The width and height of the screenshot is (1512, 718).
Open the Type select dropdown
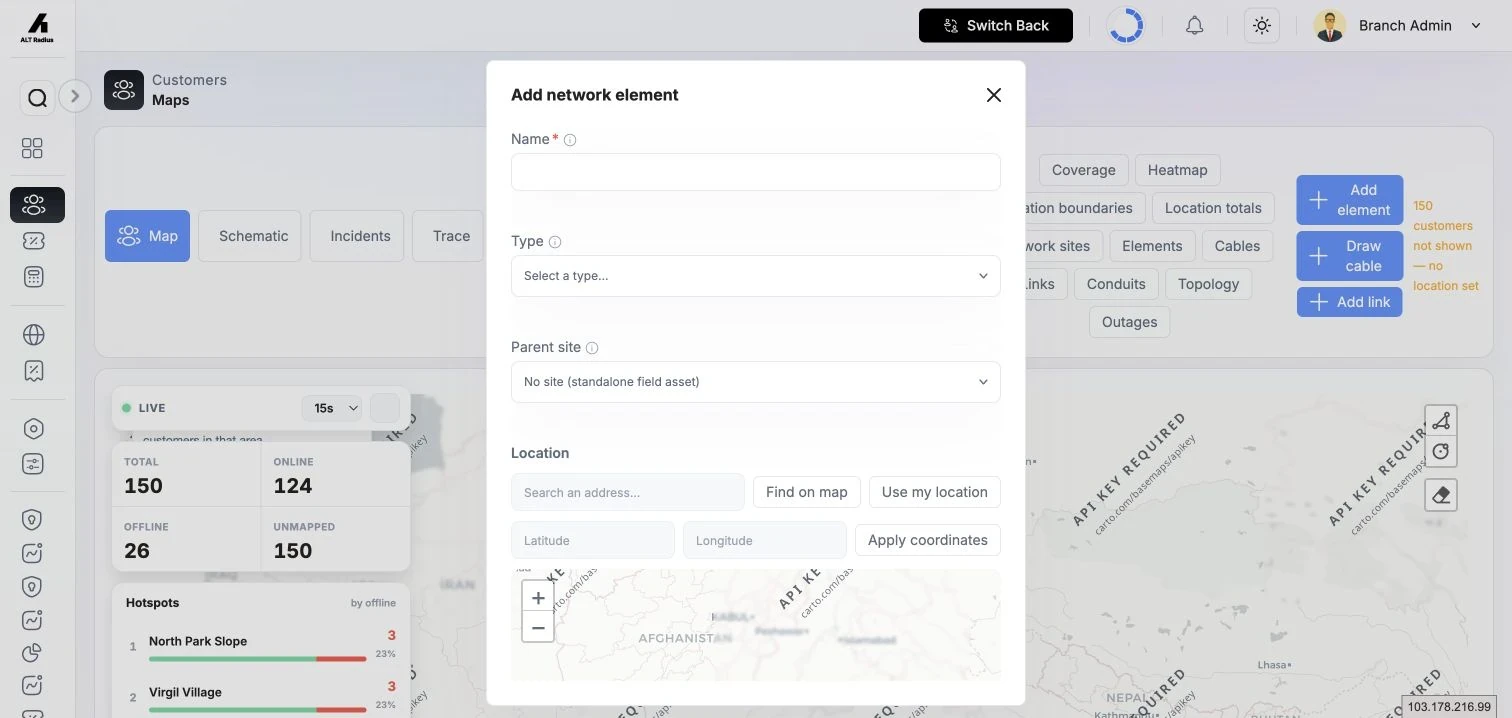[x=755, y=276]
